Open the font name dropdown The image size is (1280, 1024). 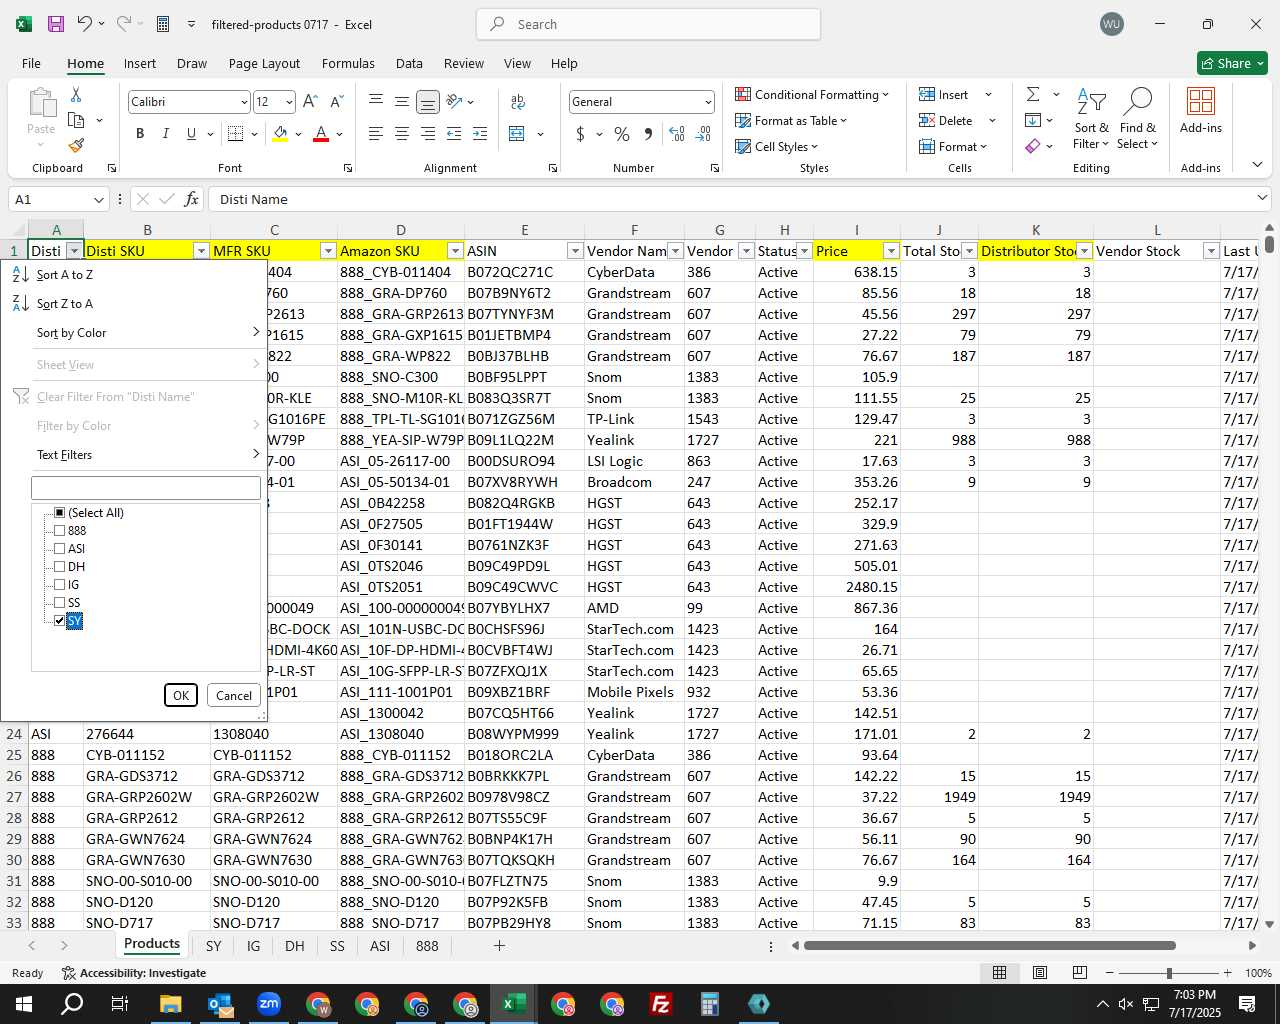pyautogui.click(x=244, y=102)
